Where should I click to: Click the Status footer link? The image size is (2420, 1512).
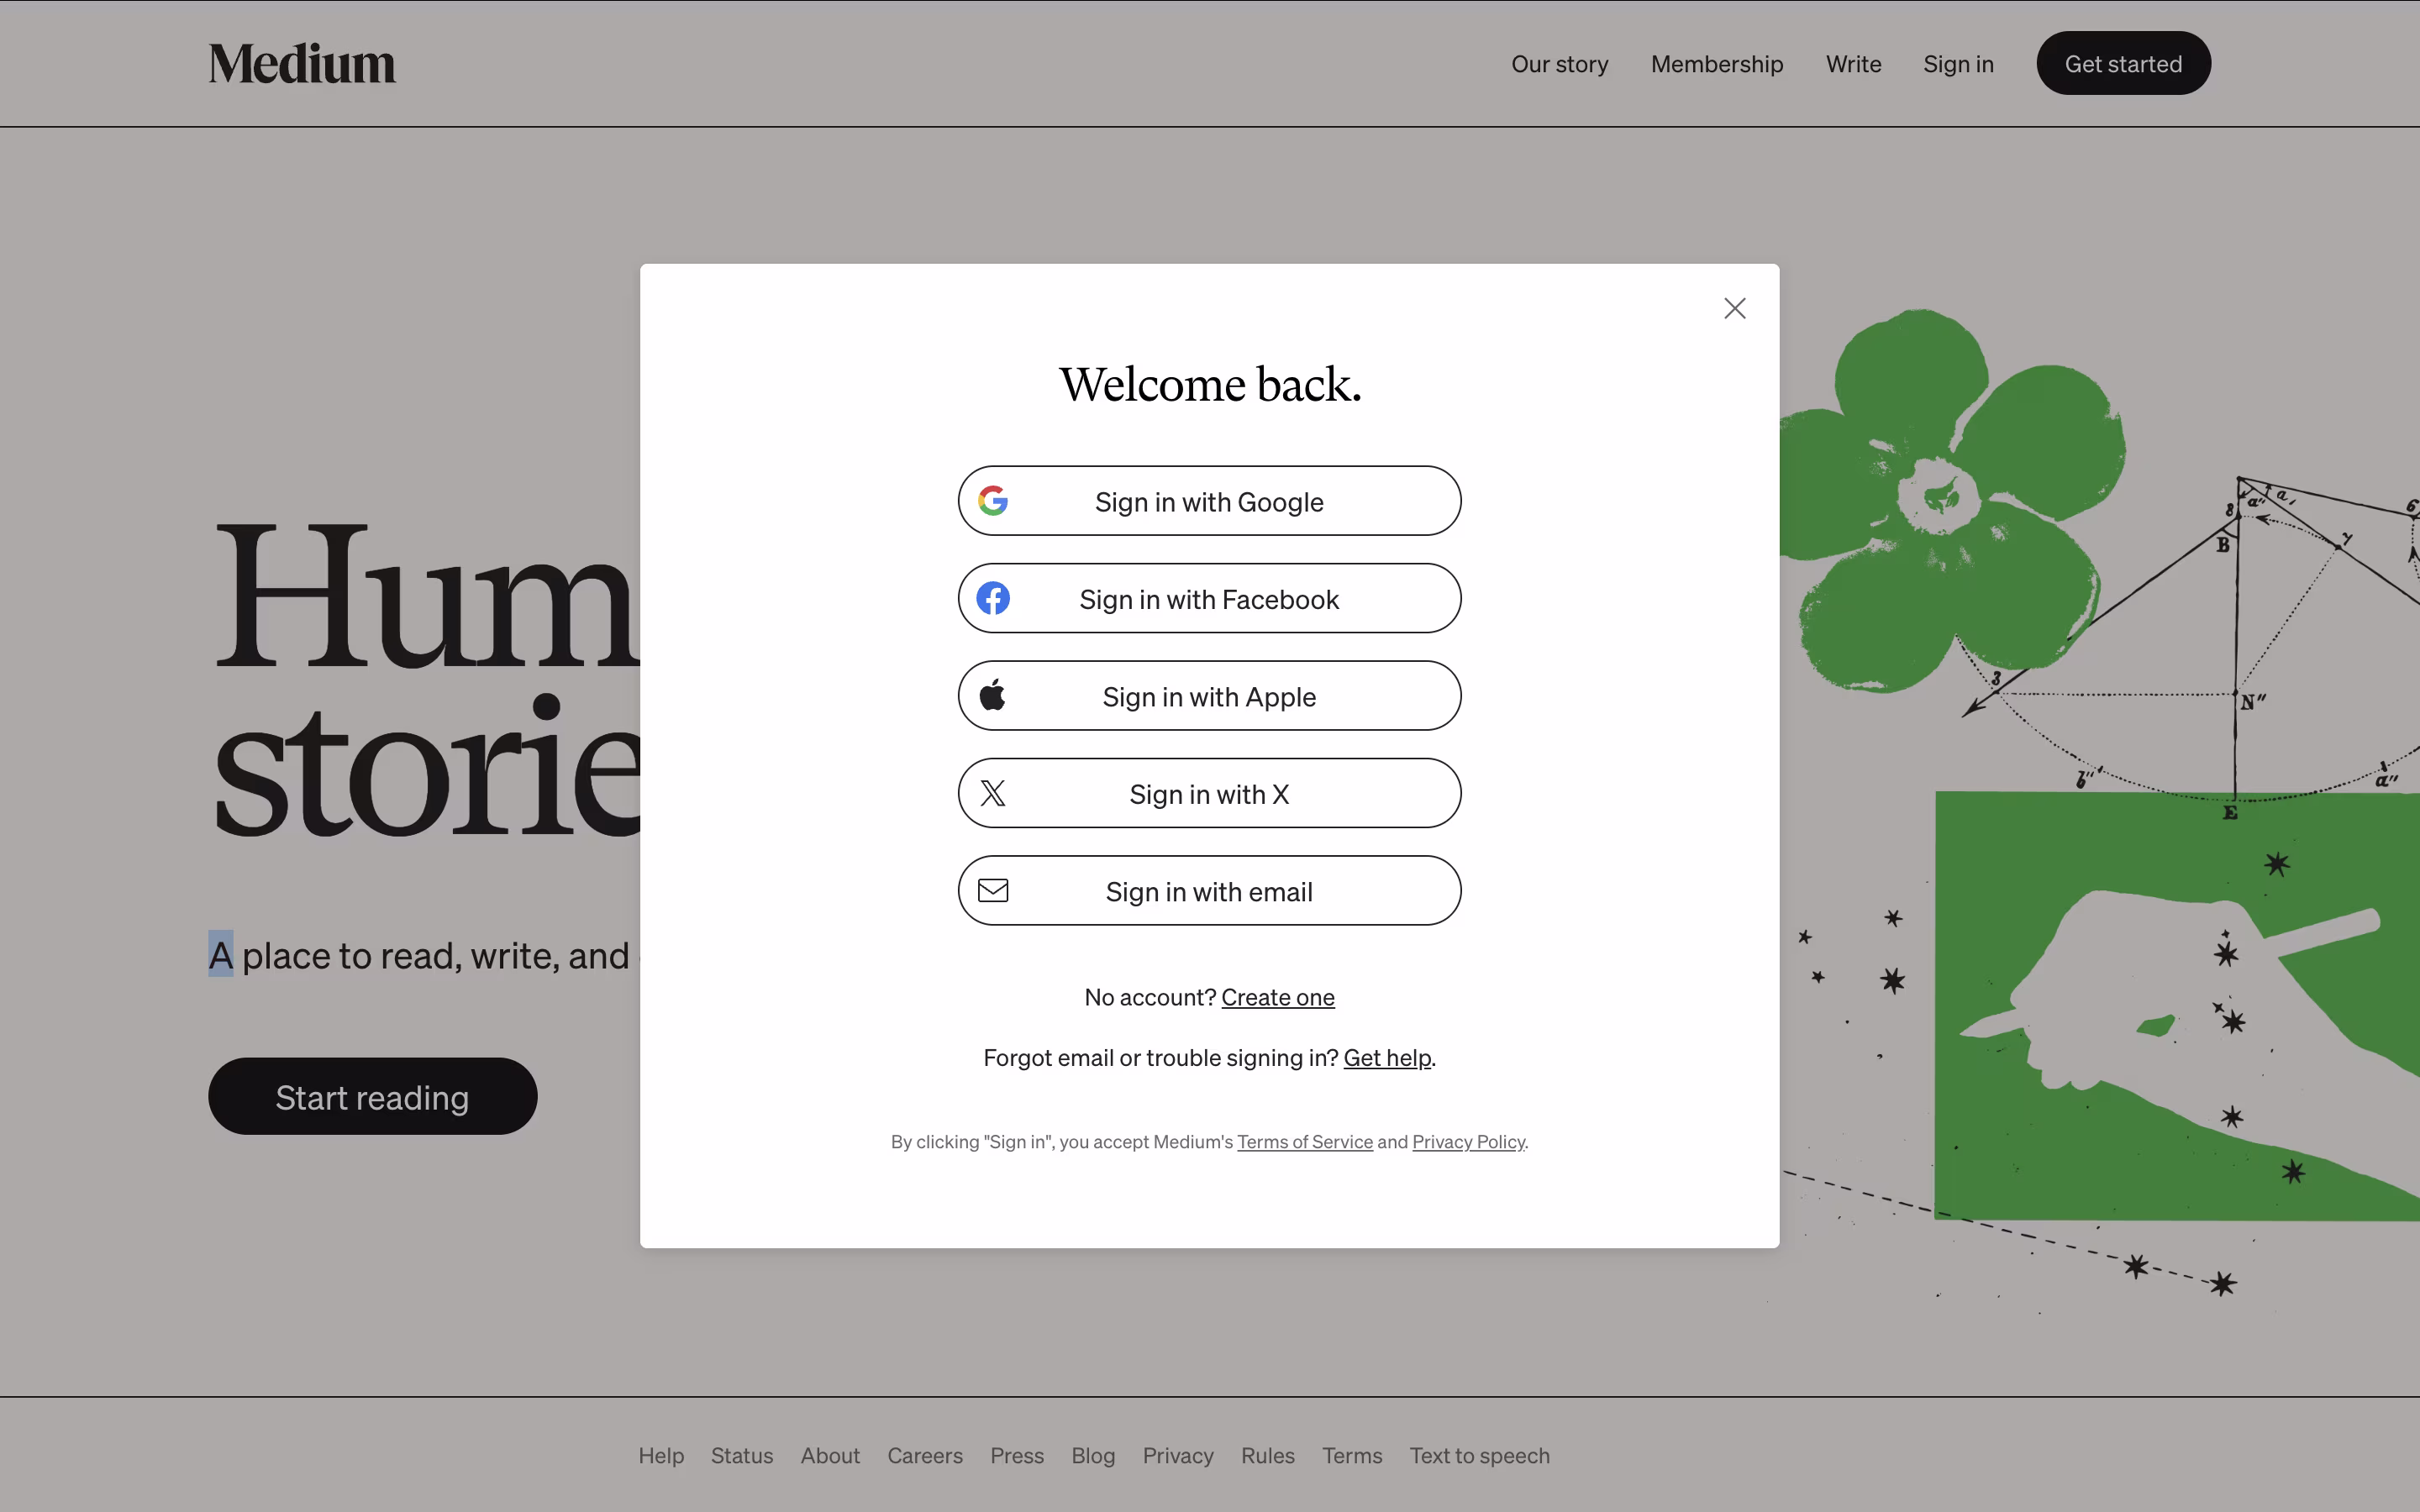(x=741, y=1455)
